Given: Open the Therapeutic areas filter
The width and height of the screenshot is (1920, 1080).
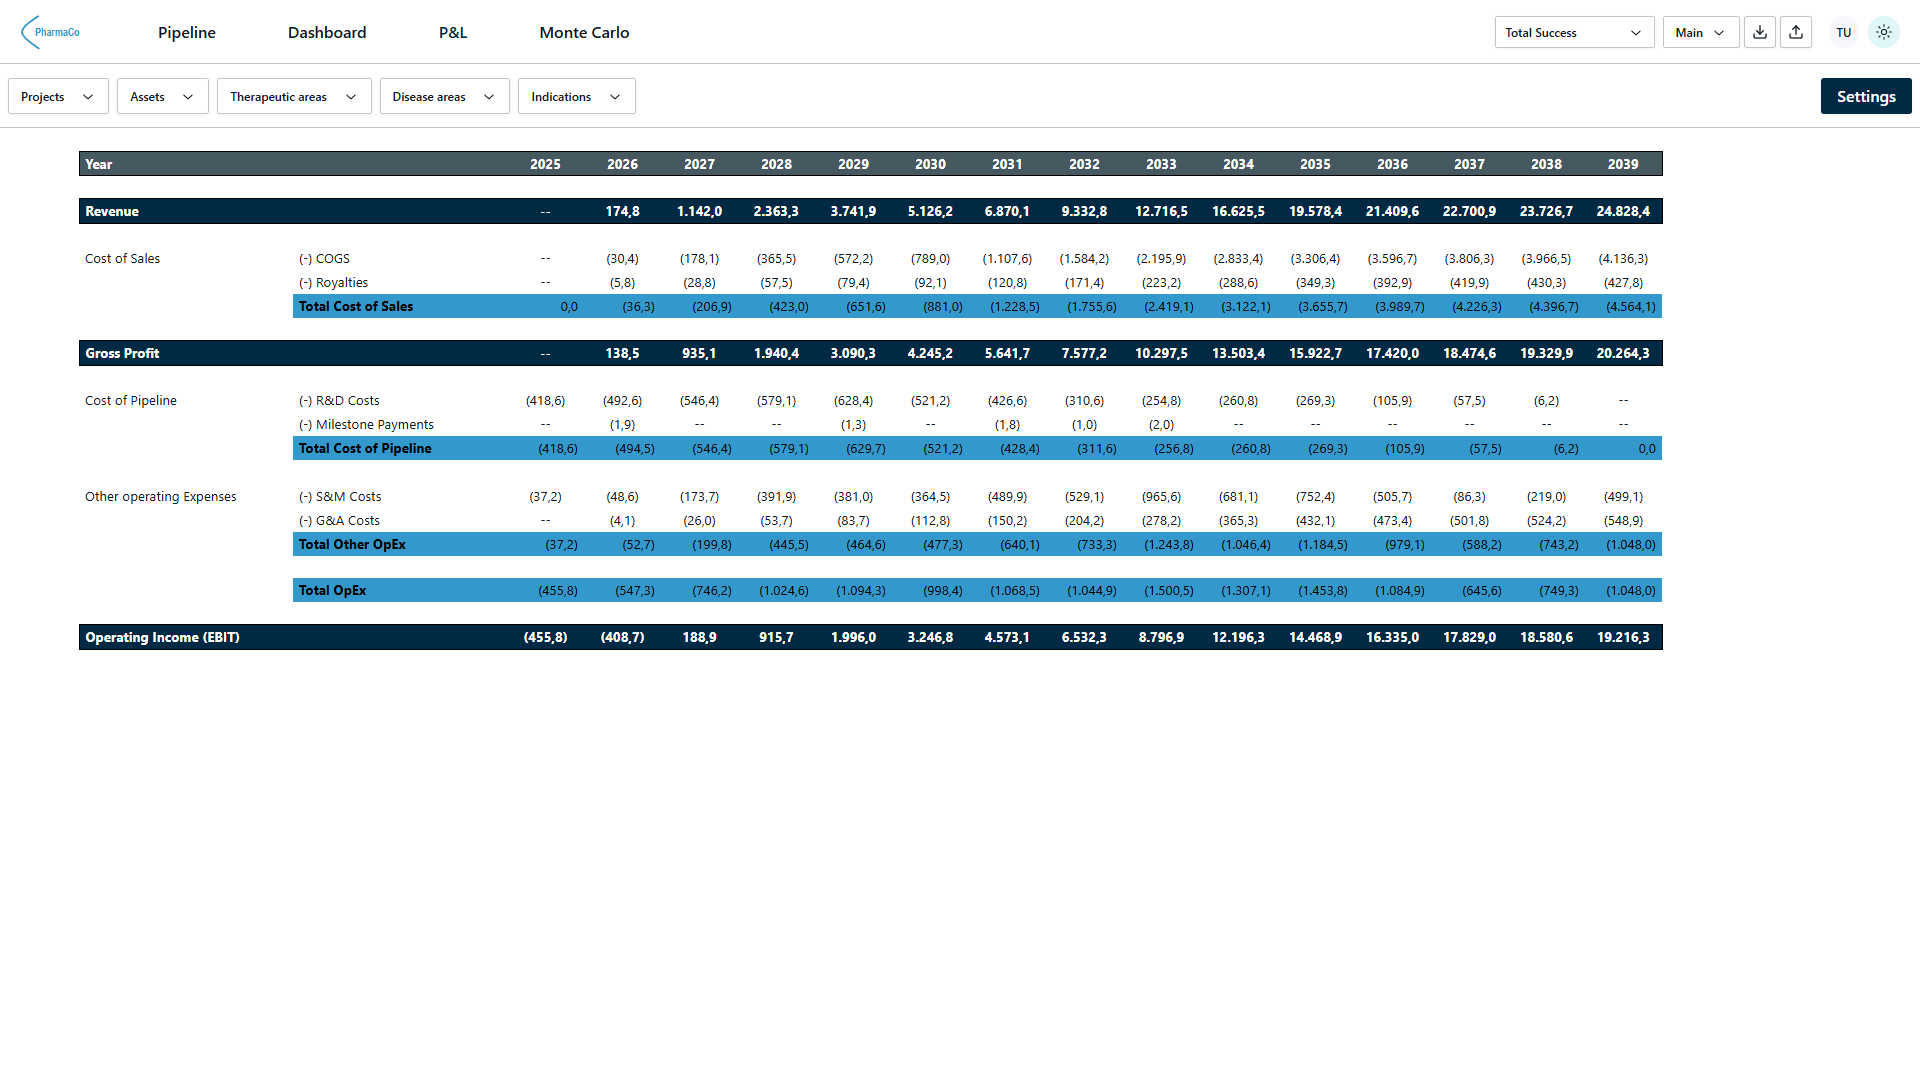Looking at the screenshot, I should (x=293, y=96).
